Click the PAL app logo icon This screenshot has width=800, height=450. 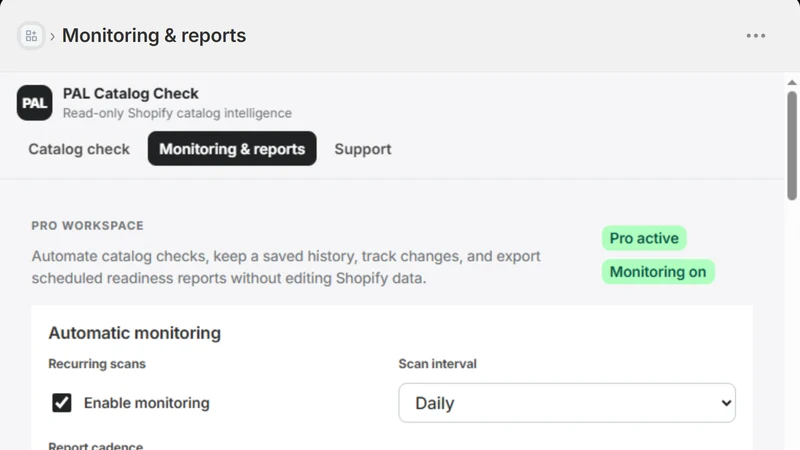pyautogui.click(x=35, y=103)
